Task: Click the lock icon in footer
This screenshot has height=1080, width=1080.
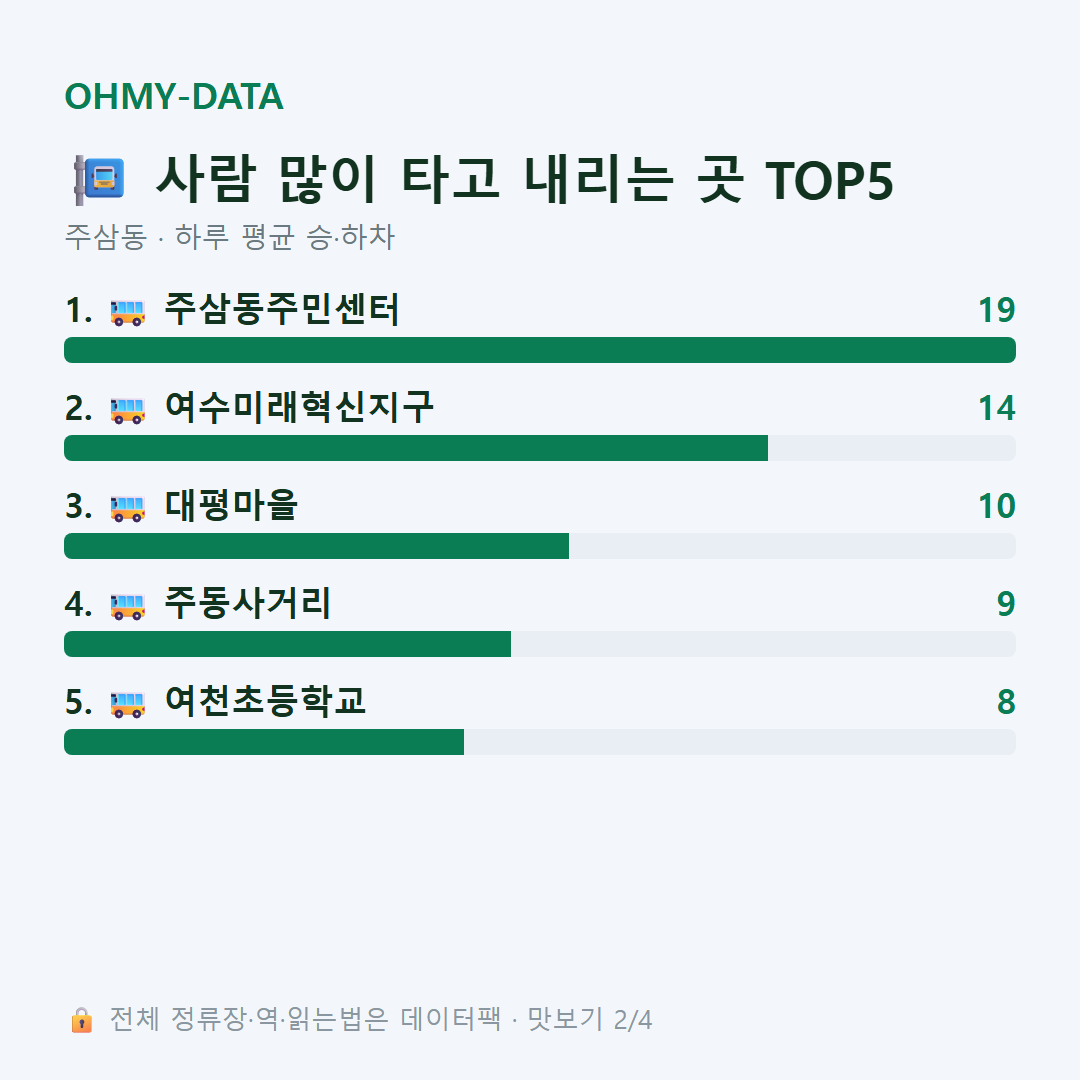Action: 81,1019
